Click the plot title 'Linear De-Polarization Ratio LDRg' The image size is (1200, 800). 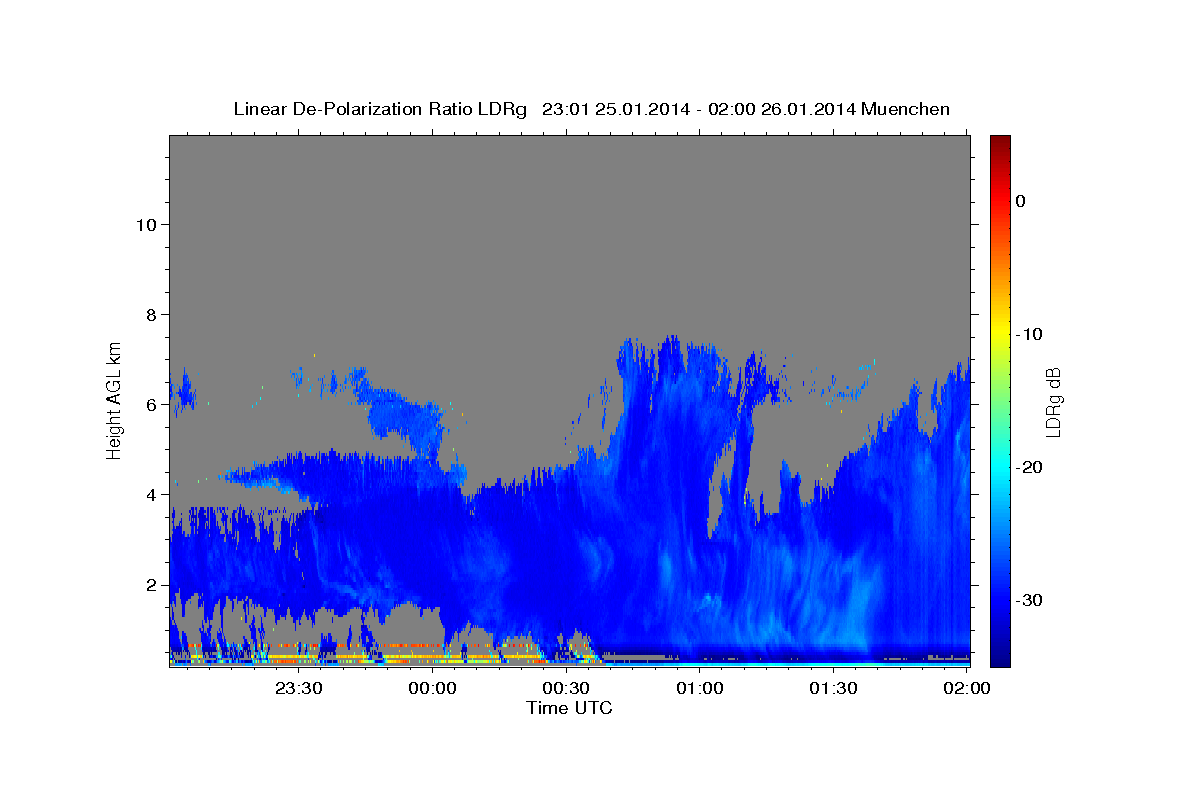coord(379,109)
